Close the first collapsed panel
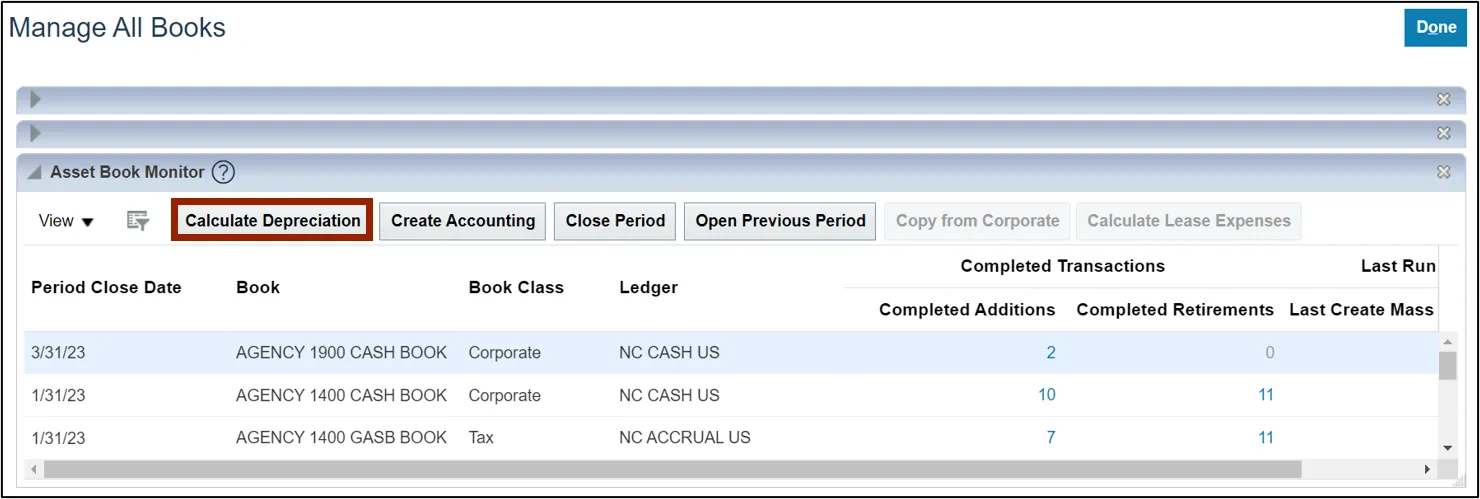1480x499 pixels. click(1444, 100)
